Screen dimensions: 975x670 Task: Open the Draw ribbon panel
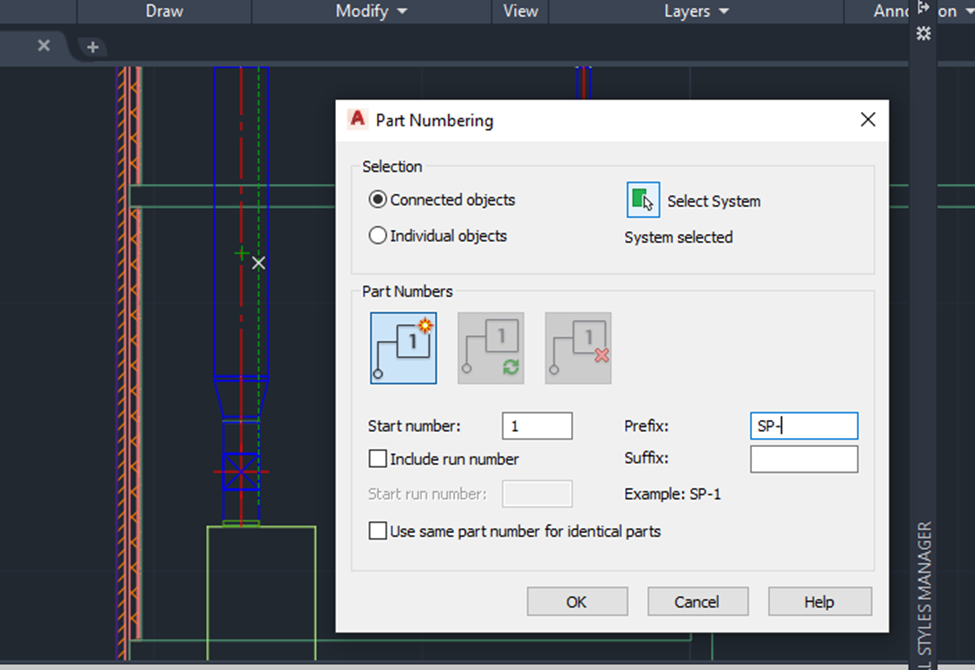point(164,11)
